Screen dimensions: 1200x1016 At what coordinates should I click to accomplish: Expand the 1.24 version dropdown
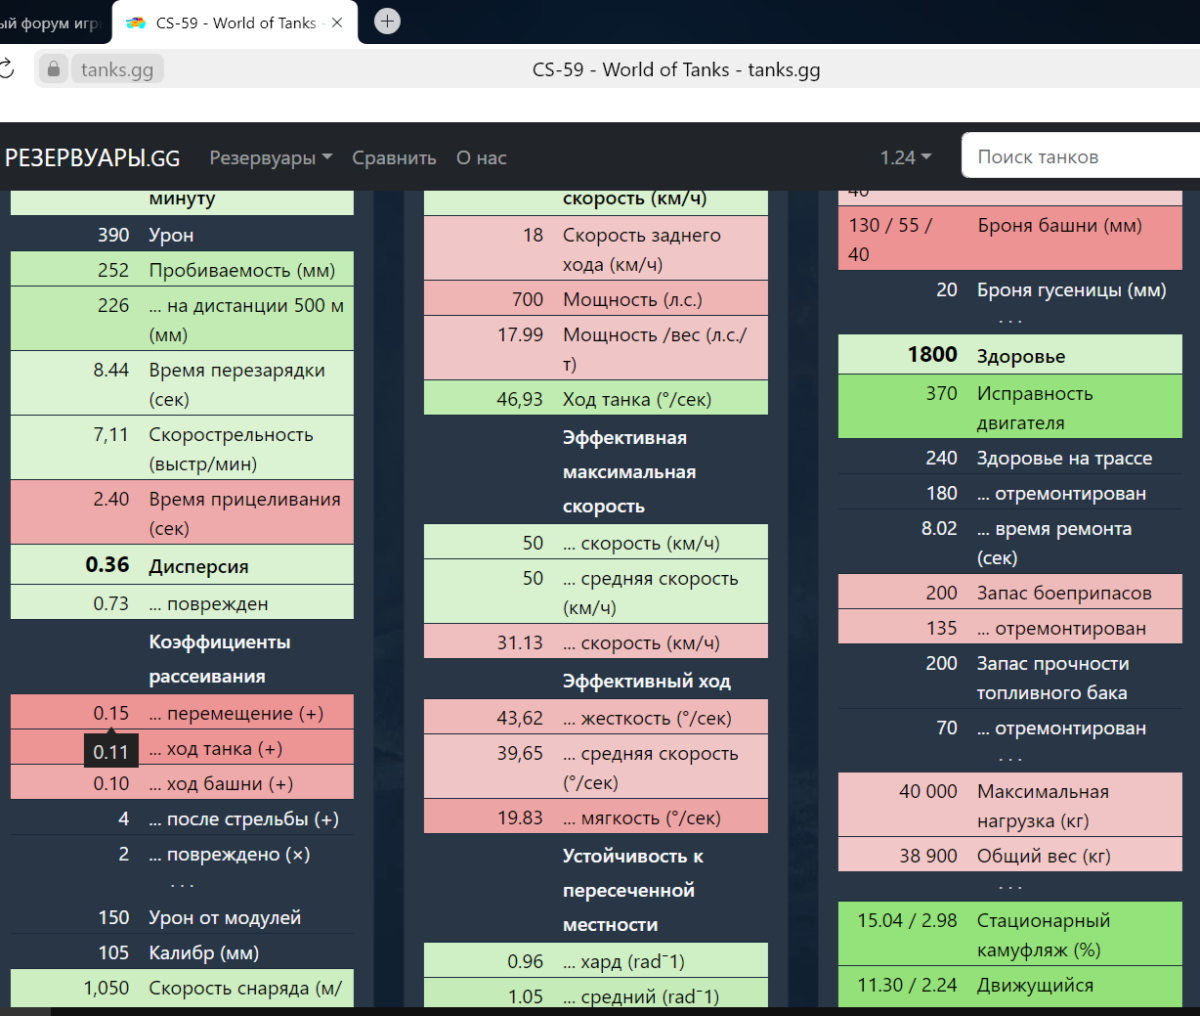(x=906, y=158)
